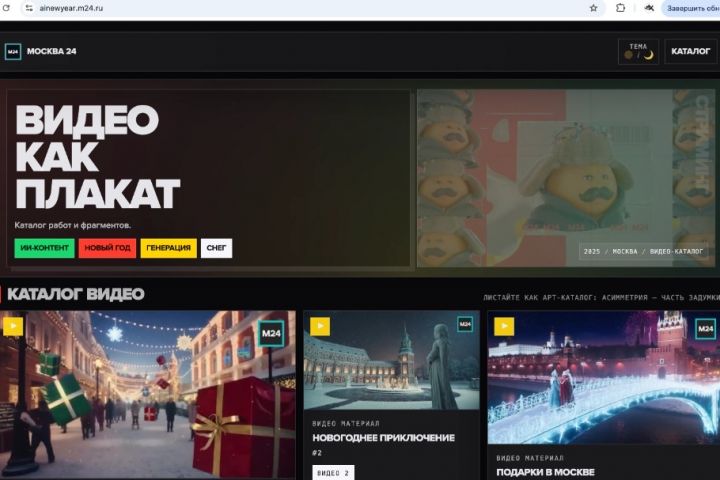Toggle the ТЕМА light/dark theme switch
720x480 pixels.
[x=638, y=51]
